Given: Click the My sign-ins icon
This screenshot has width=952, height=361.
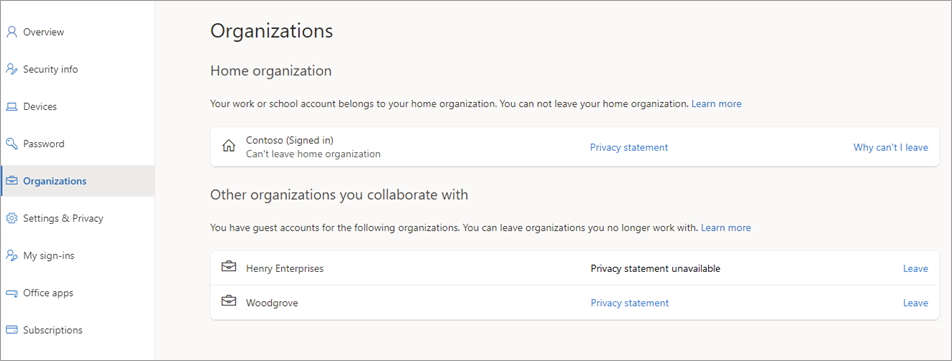Looking at the screenshot, I should (x=12, y=255).
